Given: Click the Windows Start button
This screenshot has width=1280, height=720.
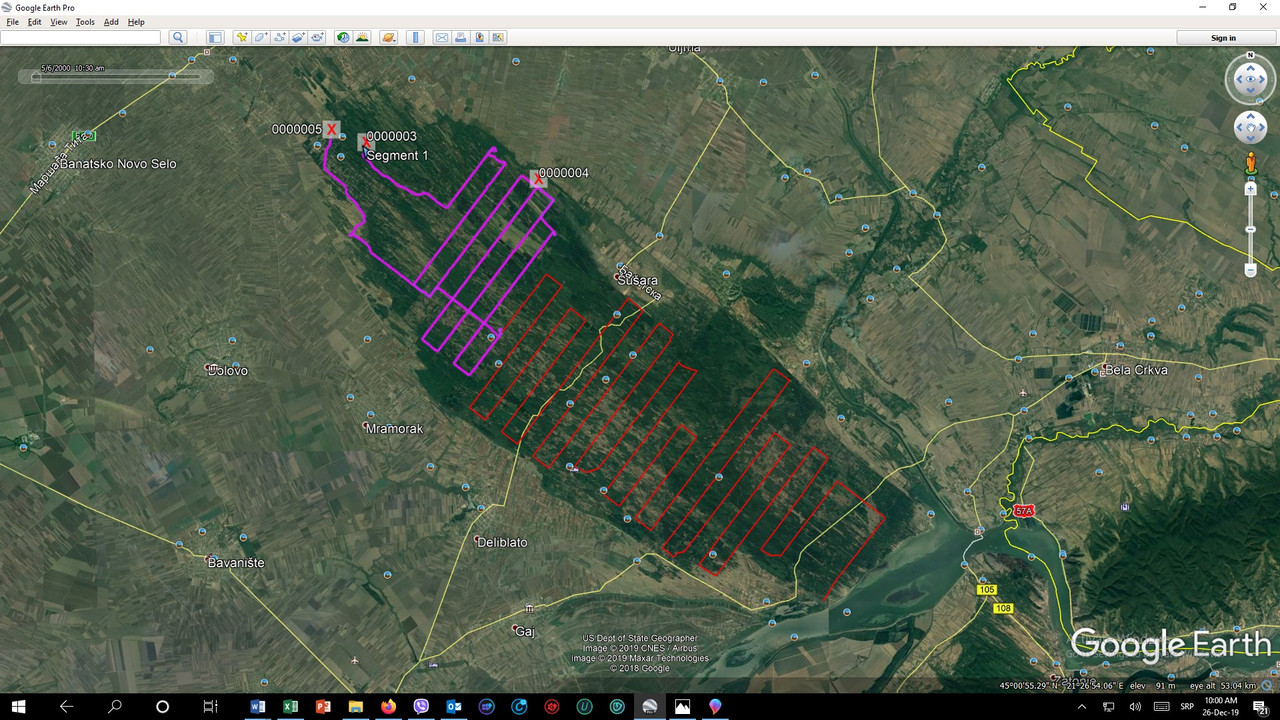Looking at the screenshot, I should 18,706.
